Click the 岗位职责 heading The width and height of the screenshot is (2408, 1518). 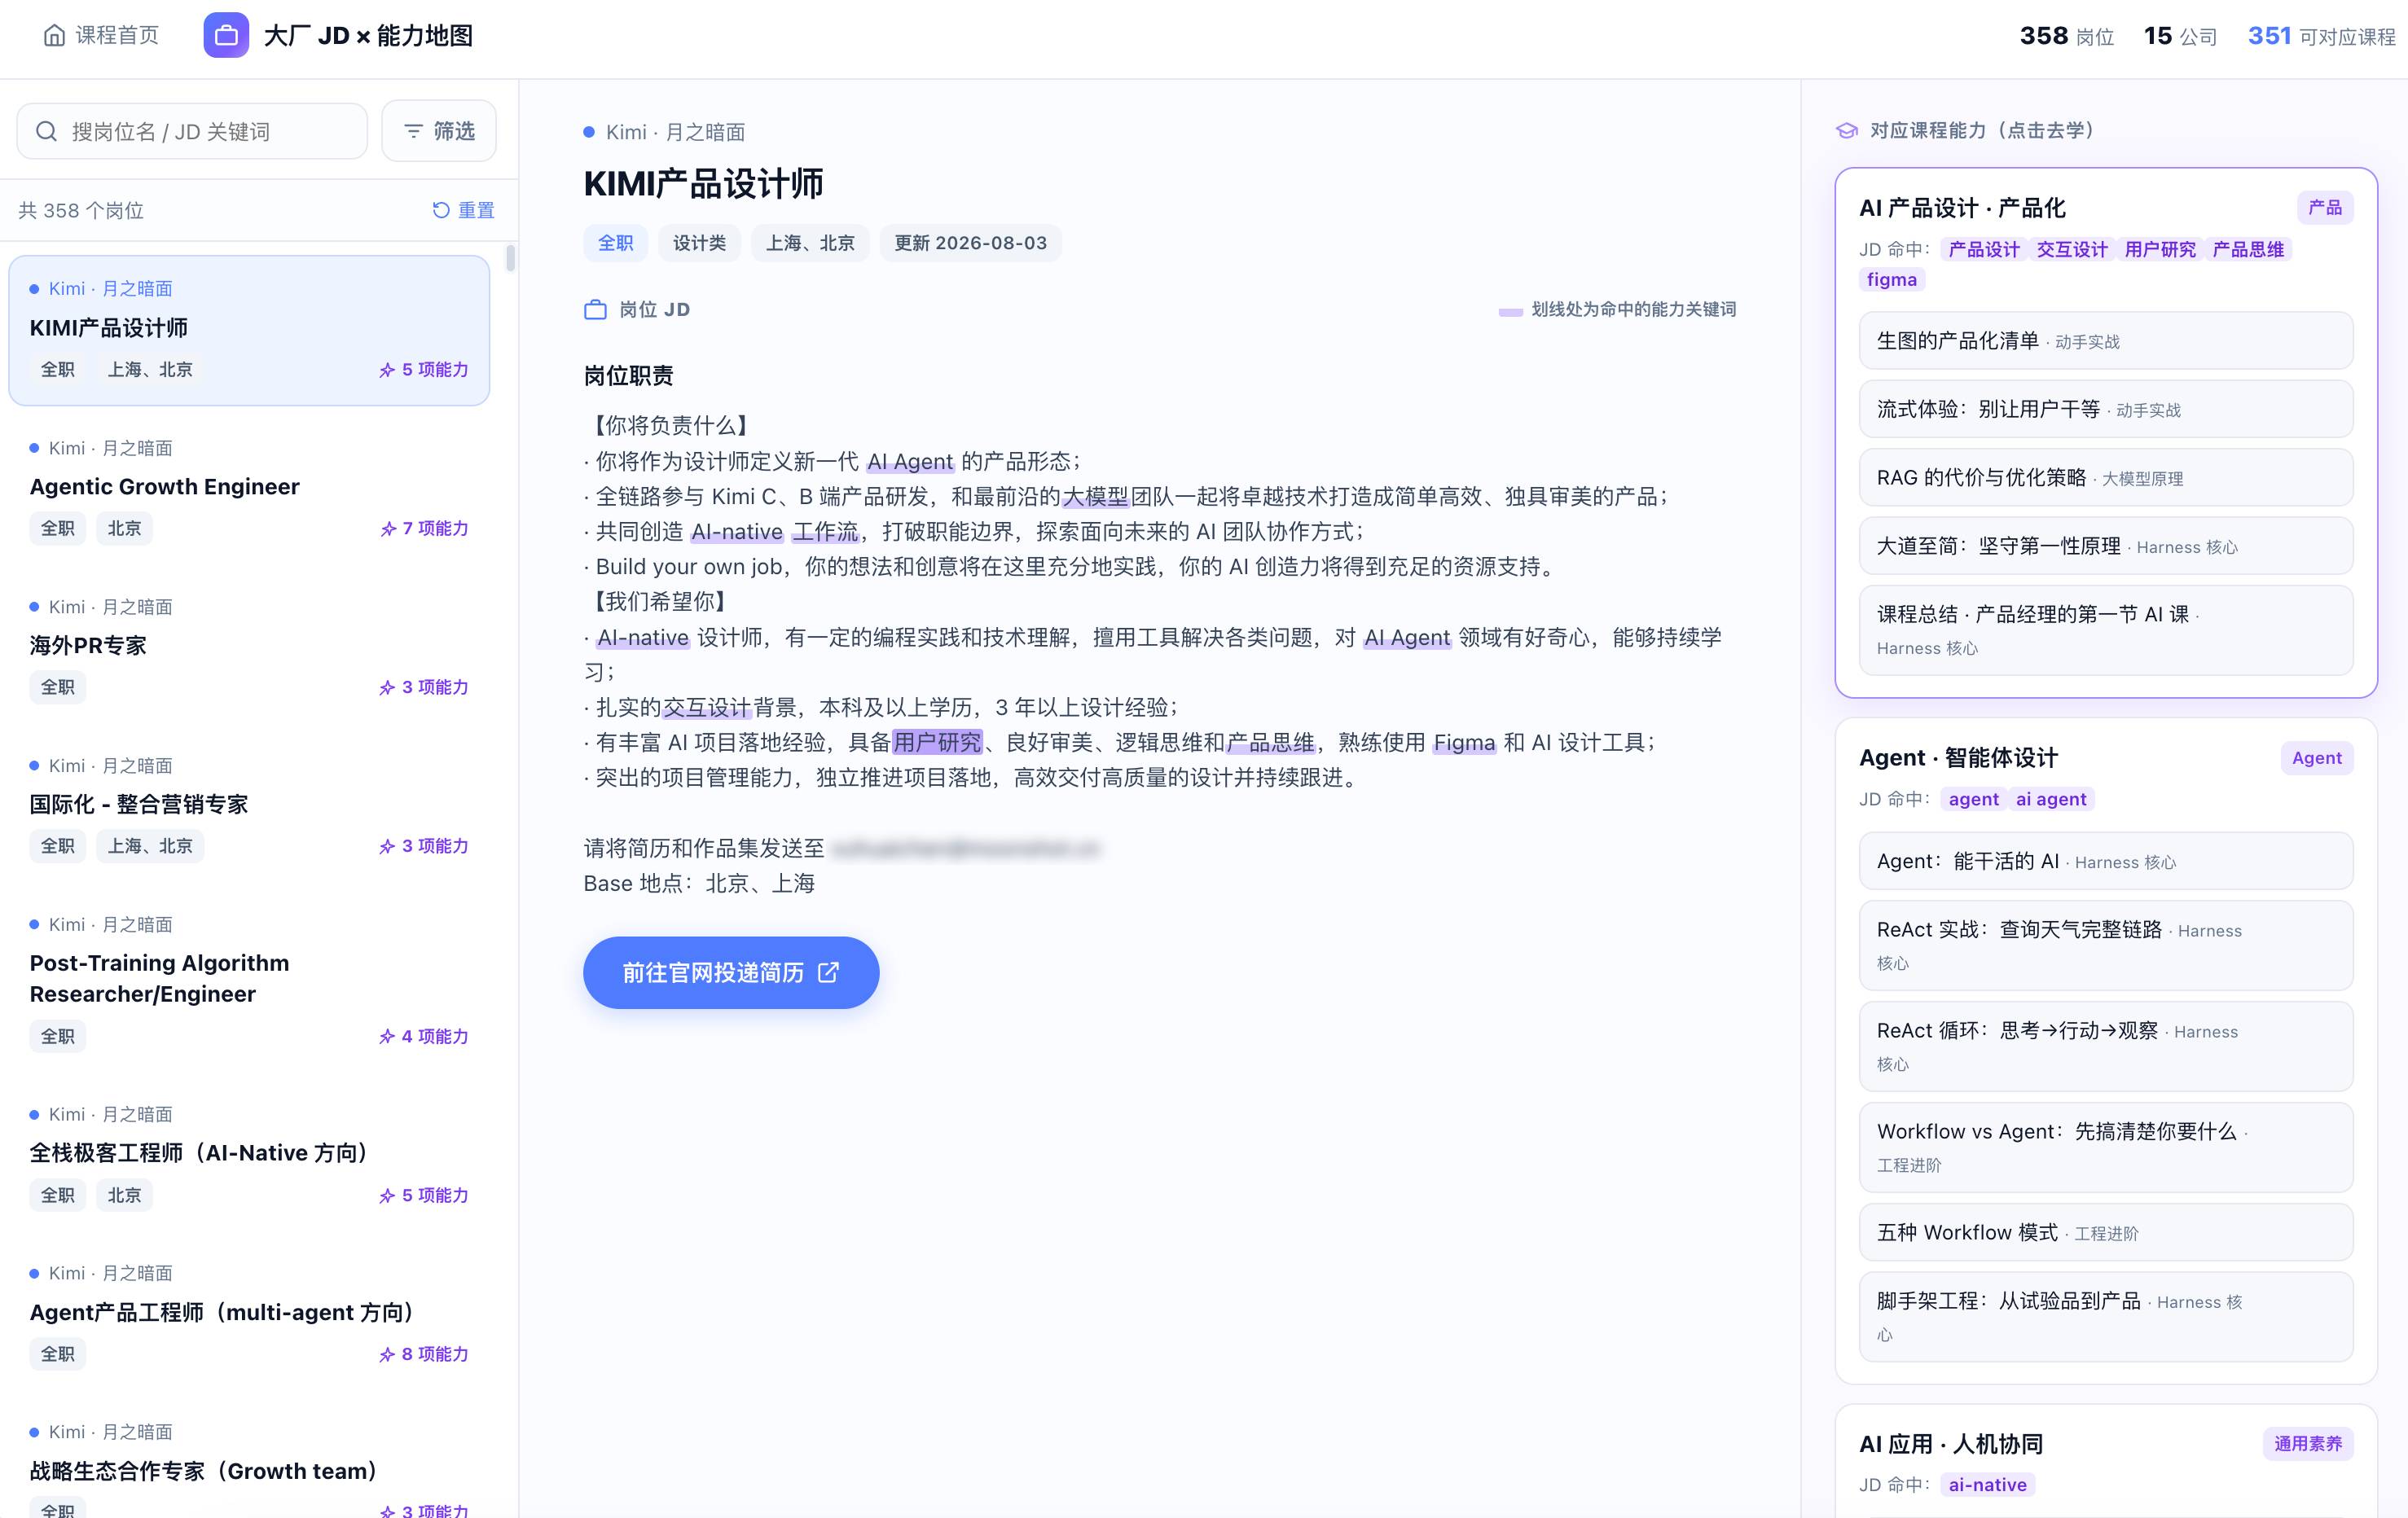628,375
